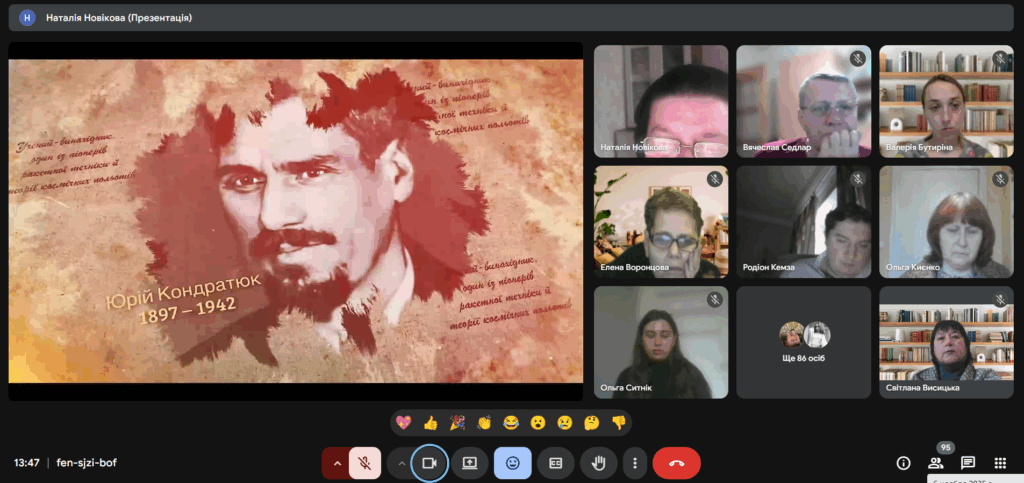Image resolution: width=1024 pixels, height=483 pixels.
Task: Open meeting details info icon
Action: pos(903,463)
